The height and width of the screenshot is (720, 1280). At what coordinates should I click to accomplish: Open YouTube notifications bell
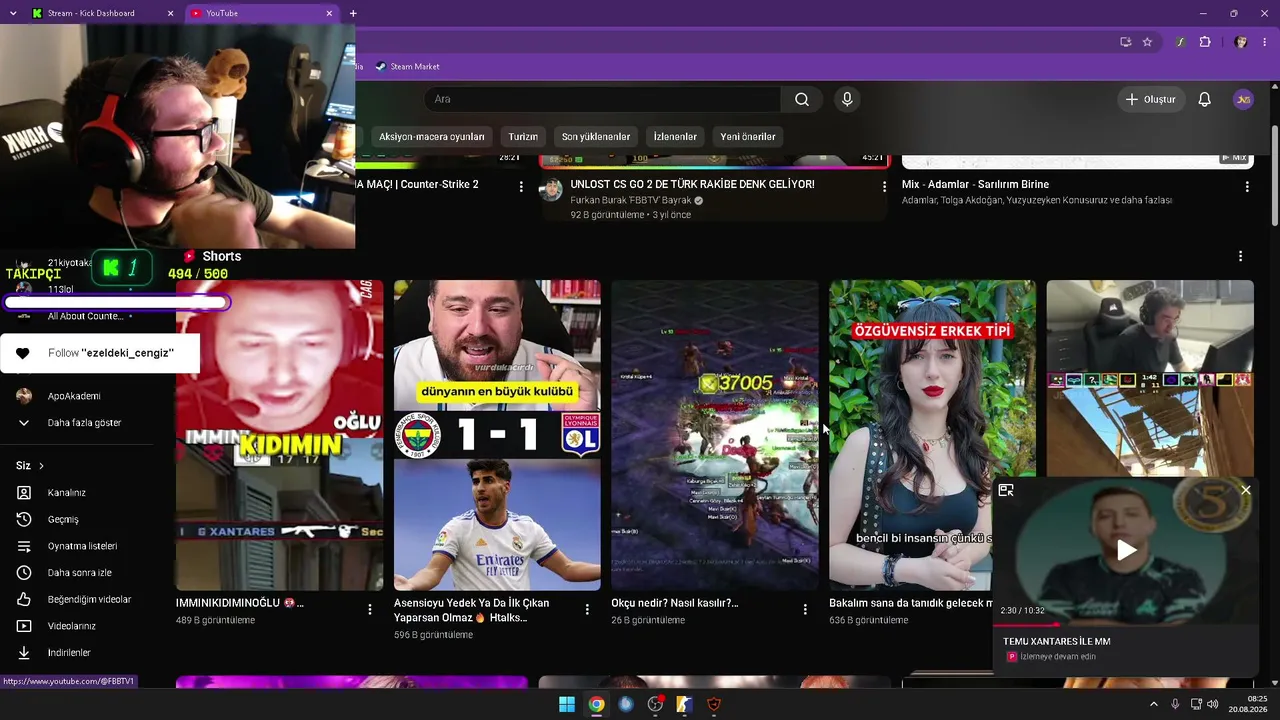1205,99
